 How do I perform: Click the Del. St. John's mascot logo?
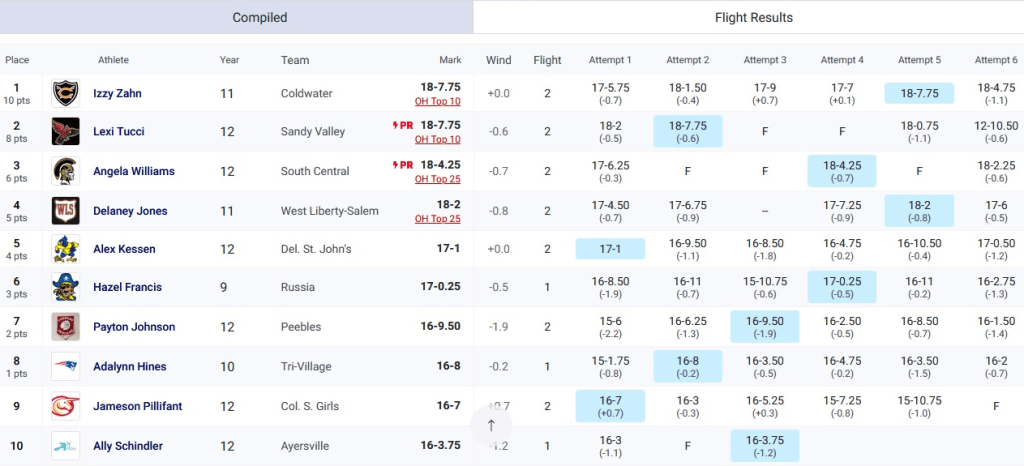pyautogui.click(x=66, y=249)
